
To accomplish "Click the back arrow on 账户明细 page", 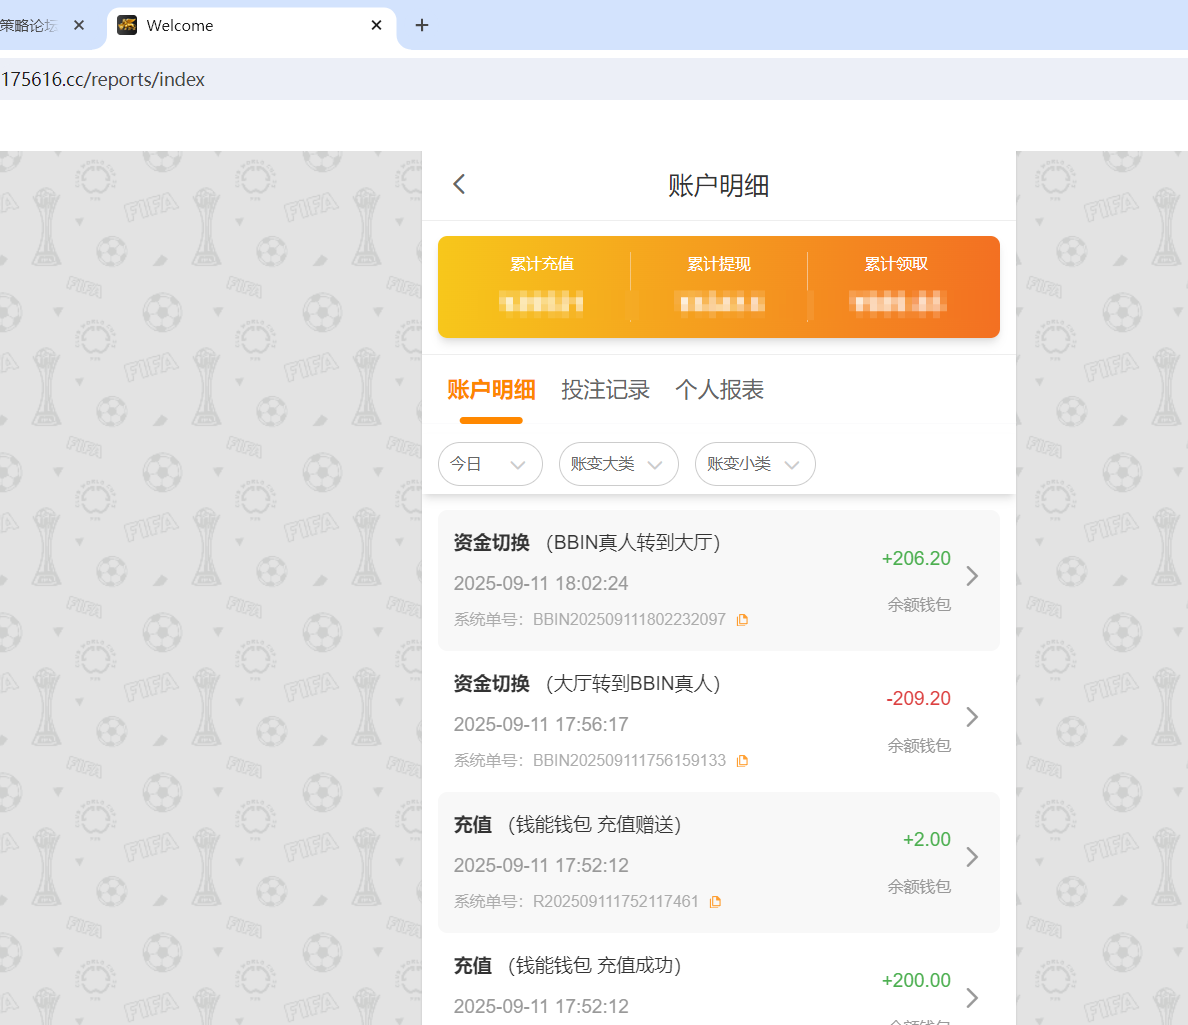I will [459, 183].
